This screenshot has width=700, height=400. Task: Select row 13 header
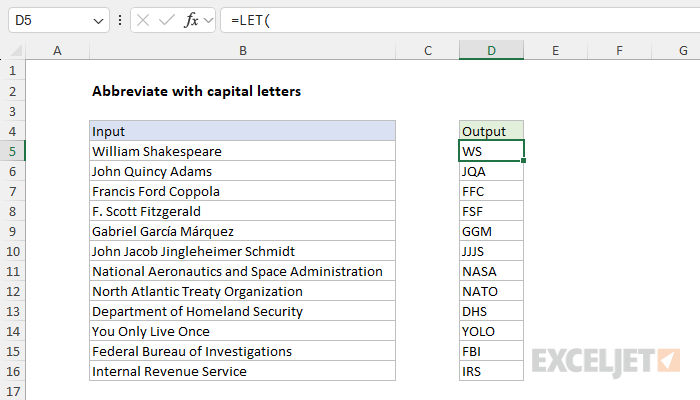(x=12, y=311)
